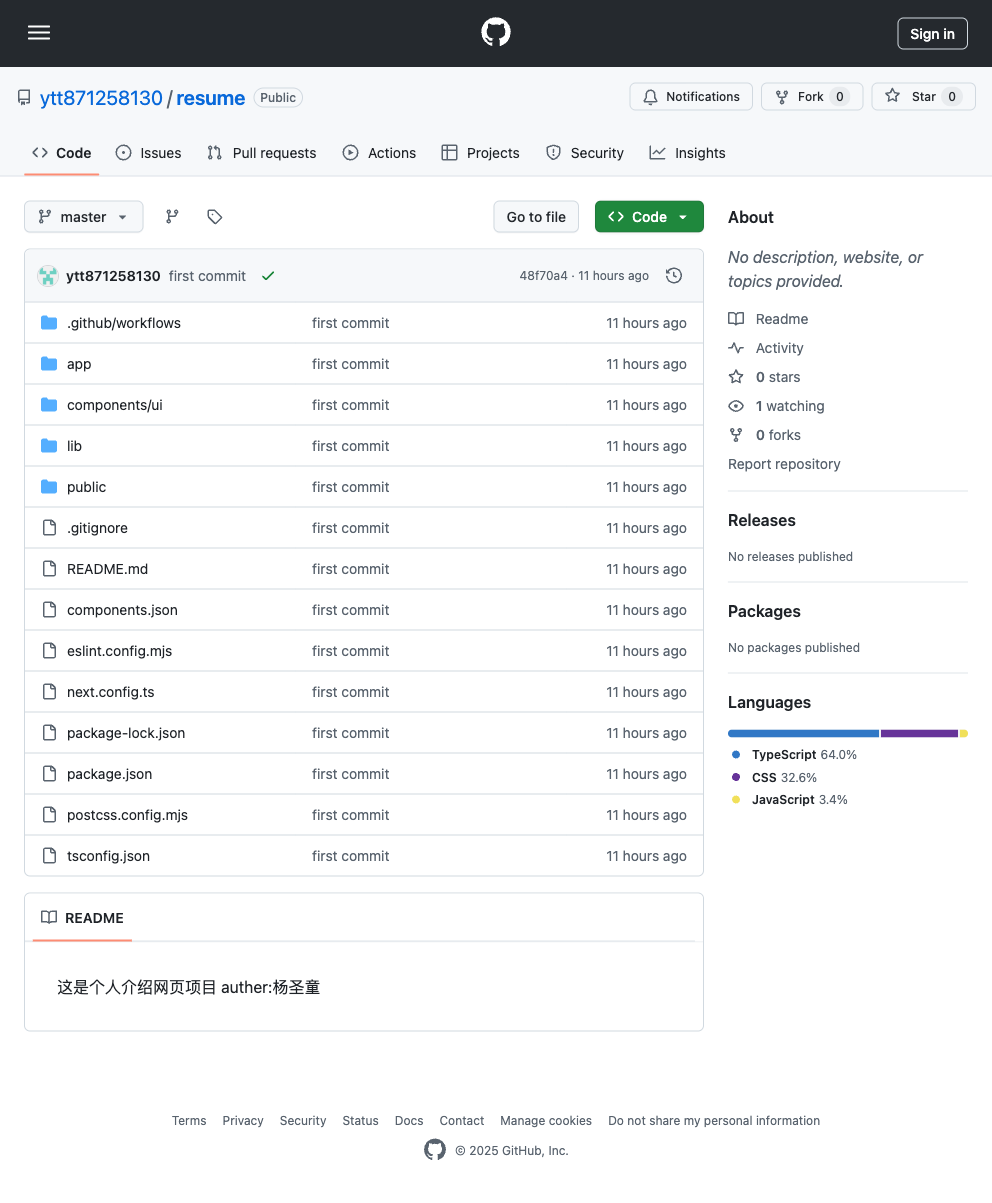
Task: Open the Packages heading link
Action: (764, 611)
